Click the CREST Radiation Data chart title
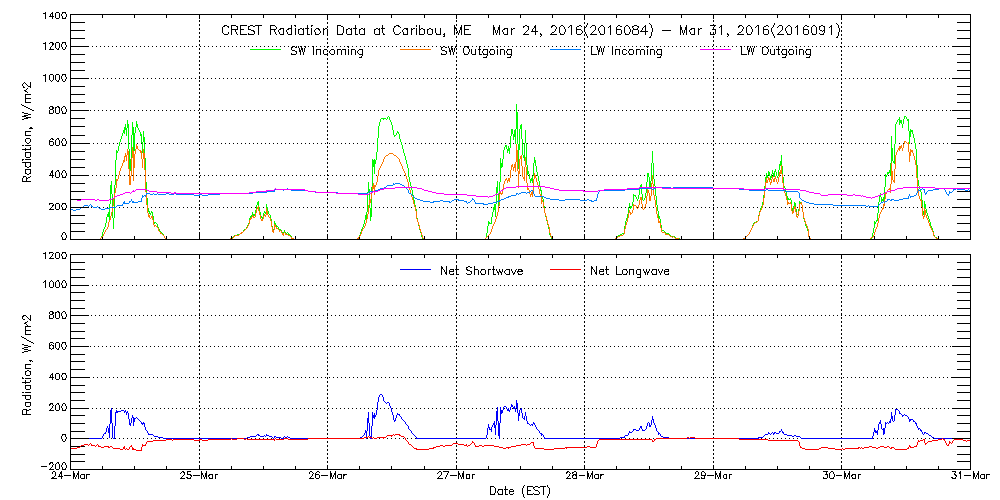The height and width of the screenshot is (500, 1000). pos(531,31)
